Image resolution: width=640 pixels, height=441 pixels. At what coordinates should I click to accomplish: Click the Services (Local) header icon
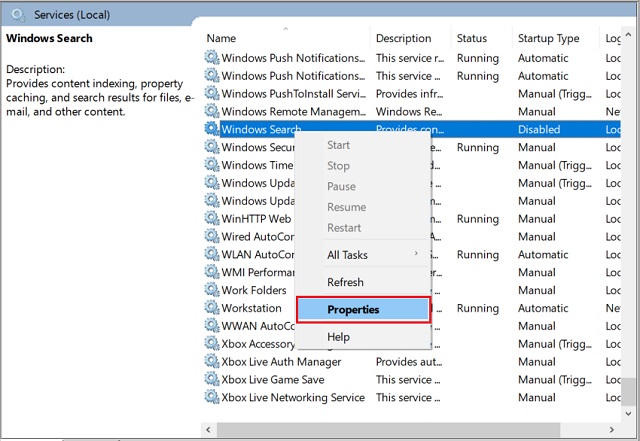coord(18,15)
